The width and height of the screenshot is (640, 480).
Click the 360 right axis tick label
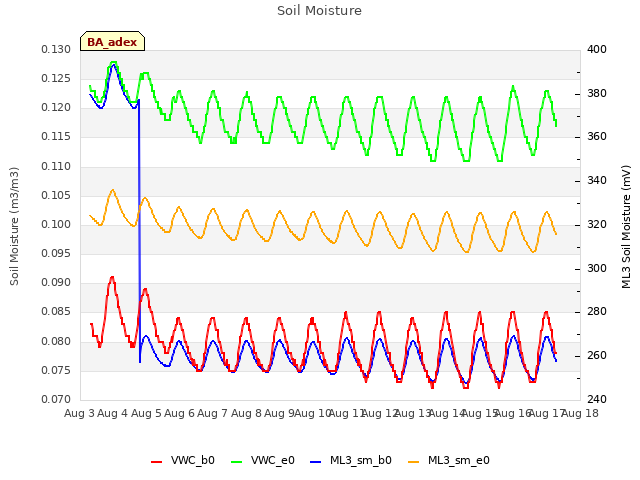597,137
